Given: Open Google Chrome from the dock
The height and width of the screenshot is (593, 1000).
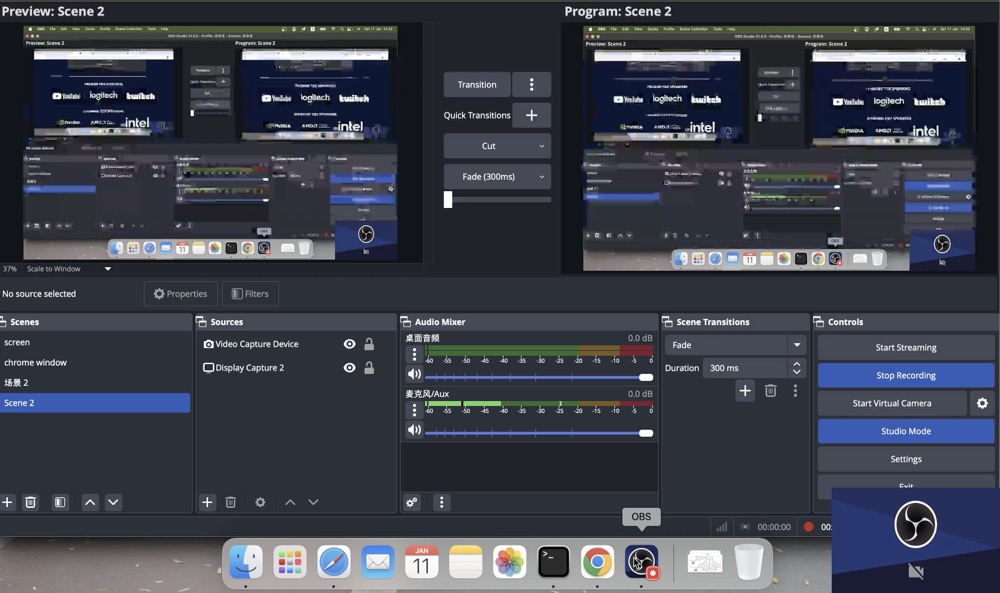Looking at the screenshot, I should [x=597, y=562].
